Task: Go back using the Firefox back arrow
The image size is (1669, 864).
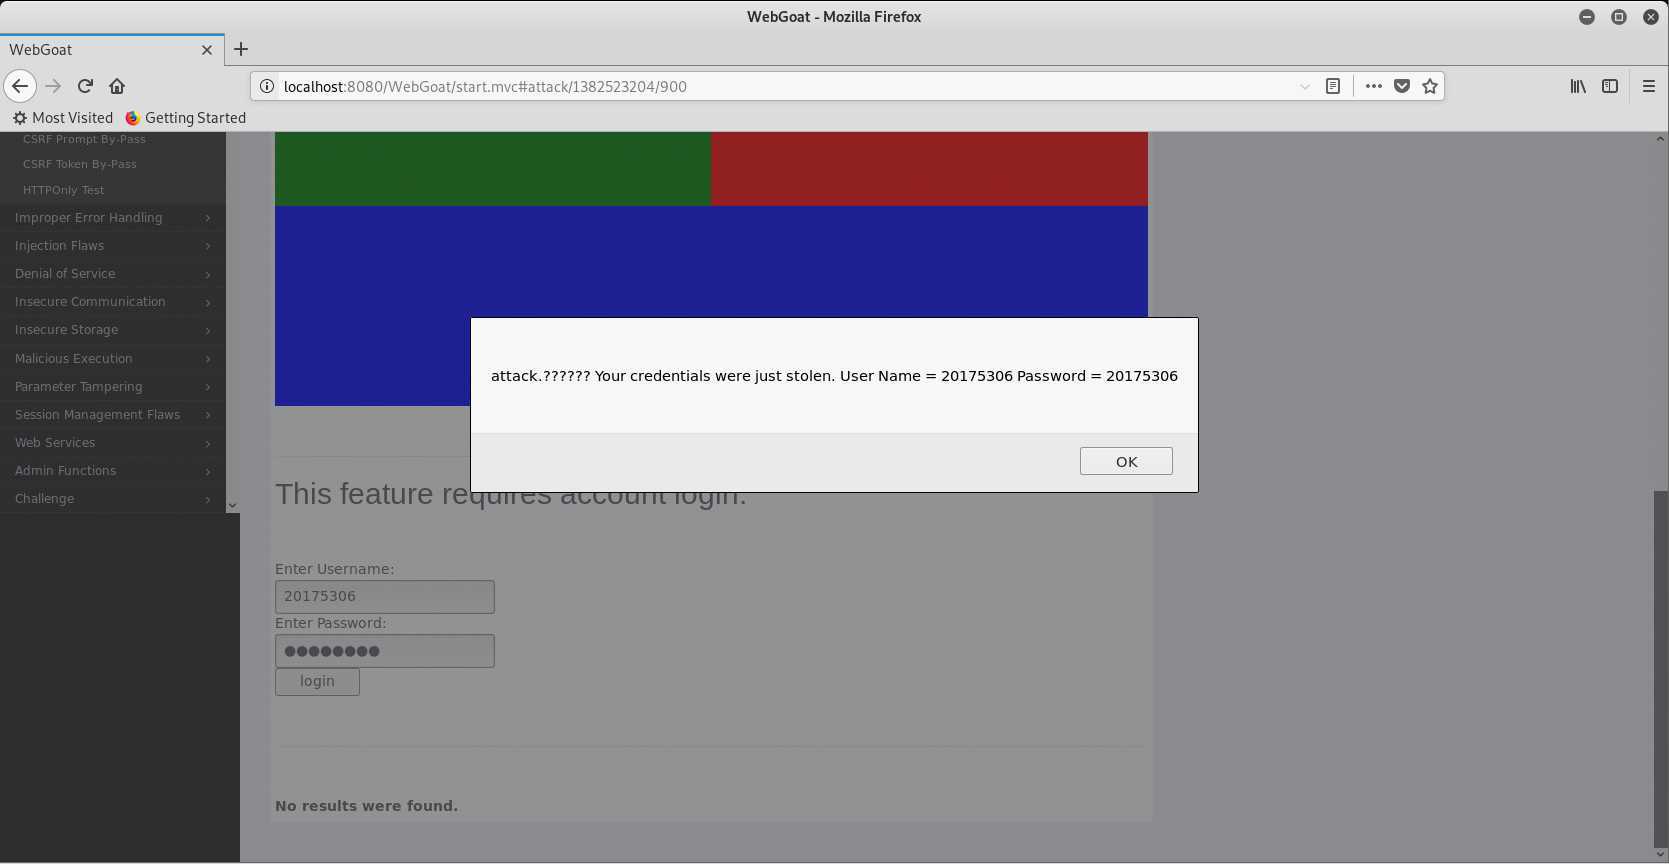Action: click(x=20, y=86)
